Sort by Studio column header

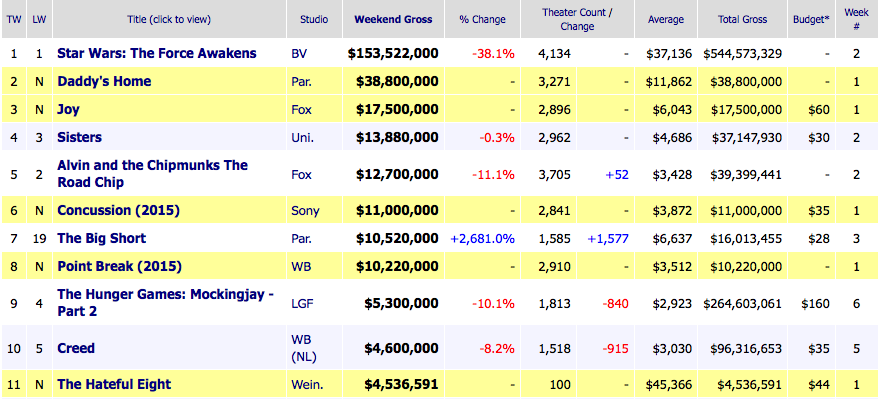[314, 20]
